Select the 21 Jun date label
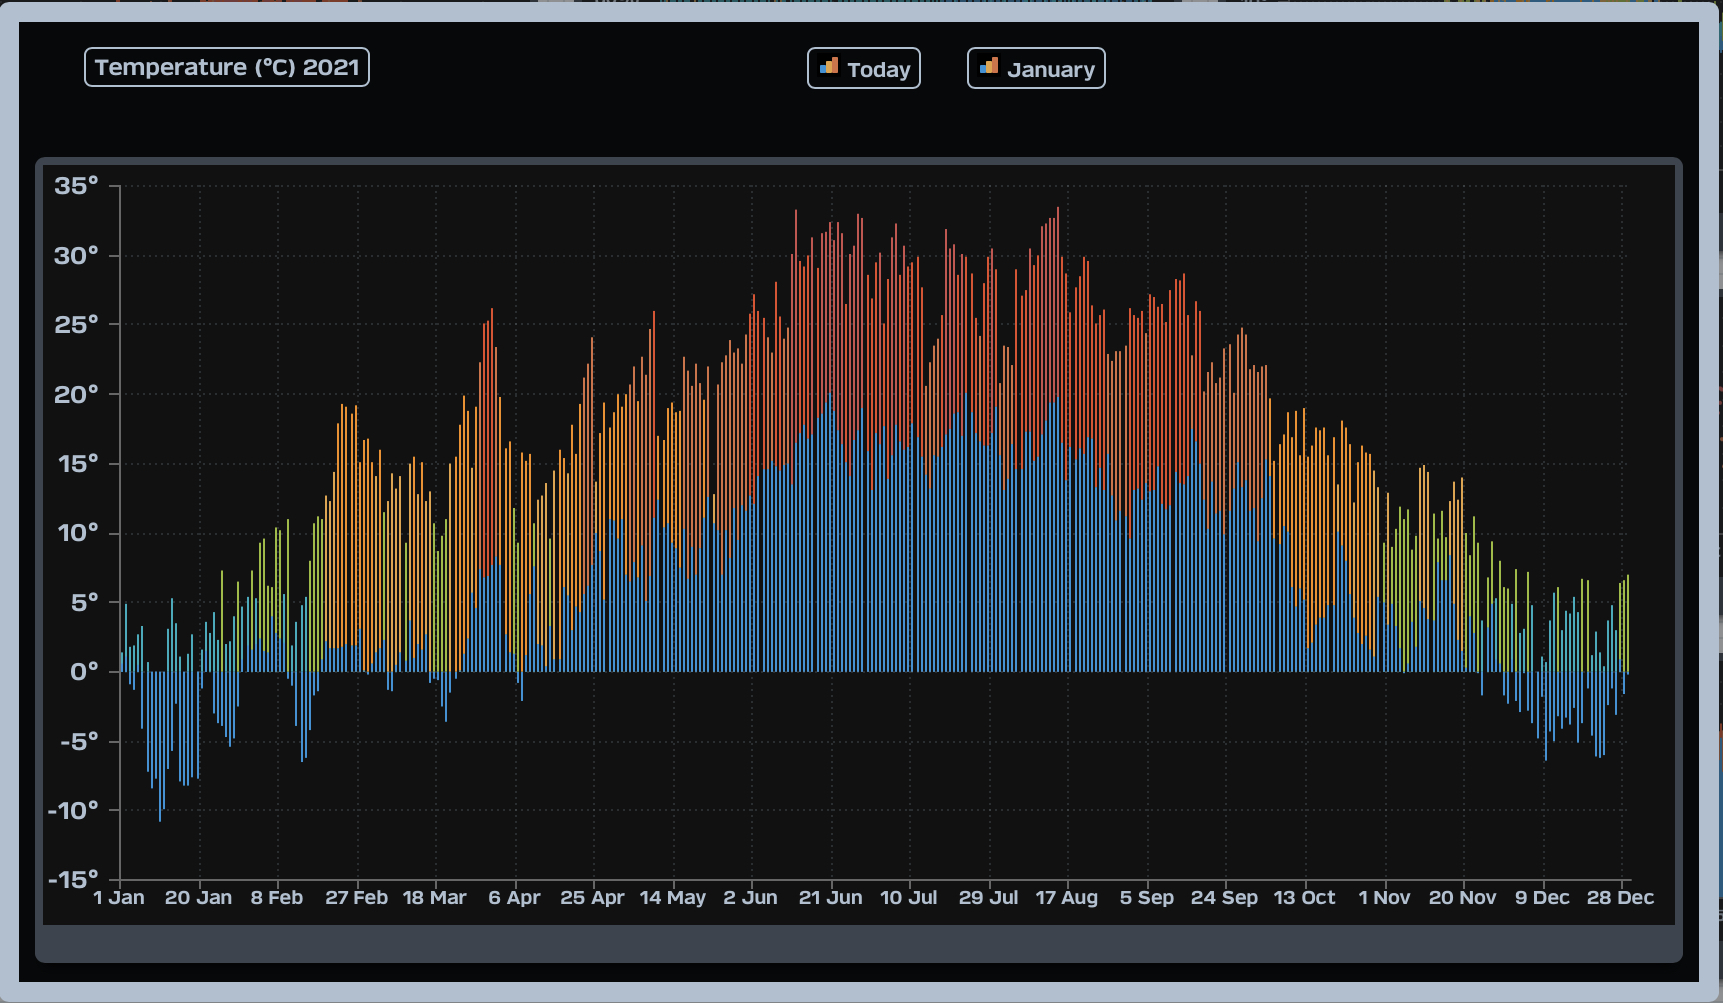1723x1003 pixels. point(831,897)
